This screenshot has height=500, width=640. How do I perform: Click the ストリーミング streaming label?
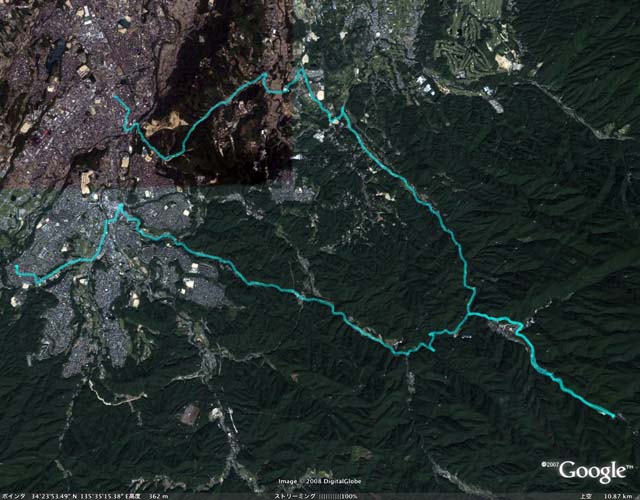[295, 496]
